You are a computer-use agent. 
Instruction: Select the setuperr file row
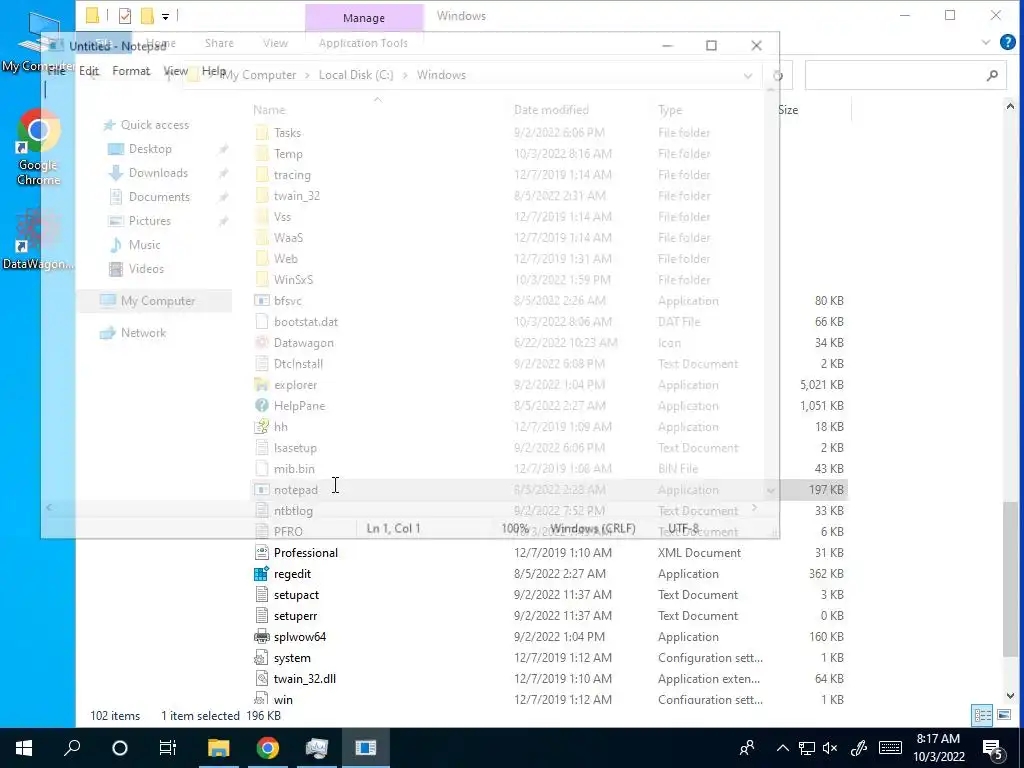pos(549,616)
